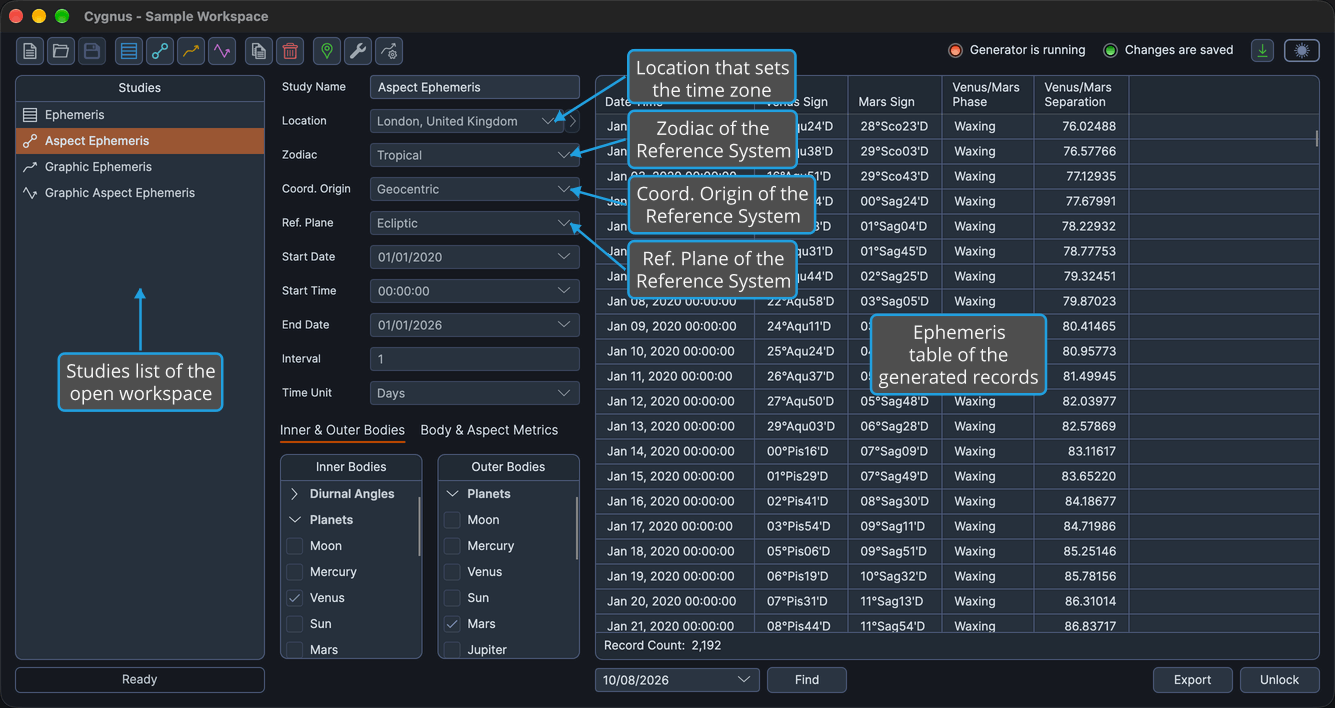Check Mercury in Outer Bodies

tap(452, 546)
